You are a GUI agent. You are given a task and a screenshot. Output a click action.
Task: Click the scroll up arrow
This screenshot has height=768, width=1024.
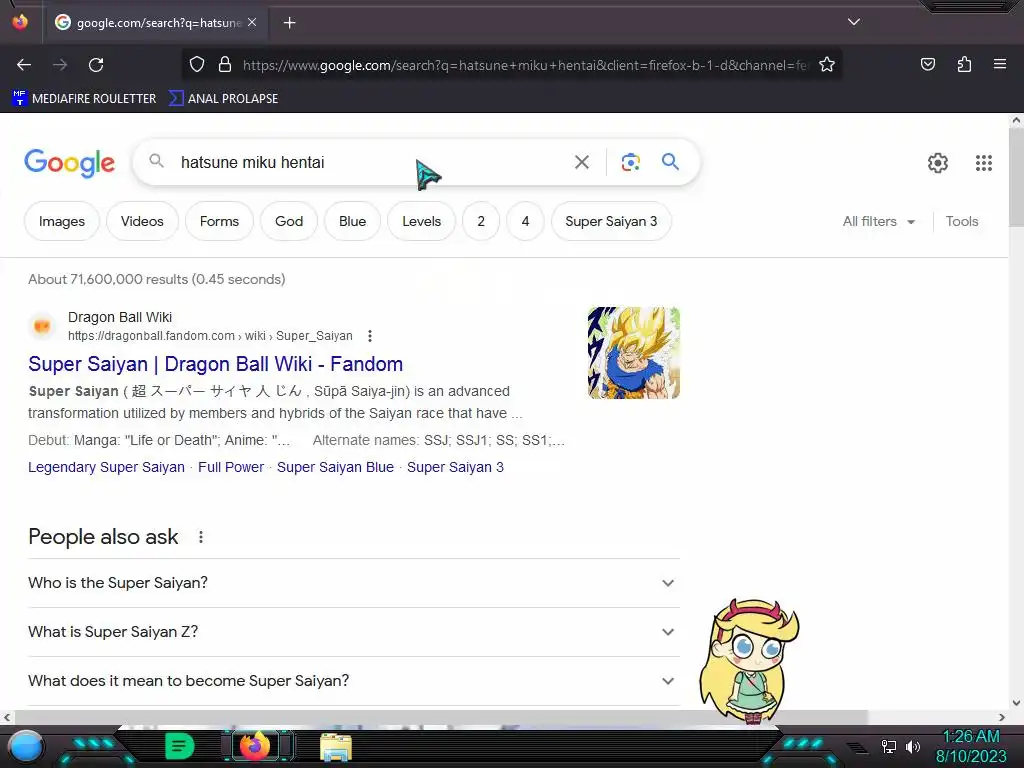1016,120
